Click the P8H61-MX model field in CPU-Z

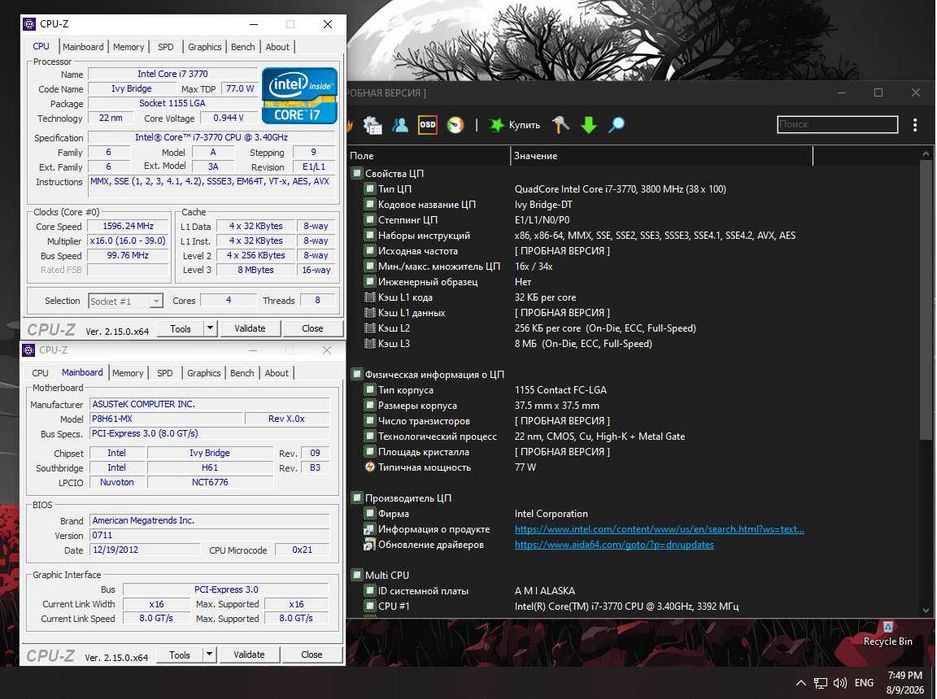[x=166, y=419]
